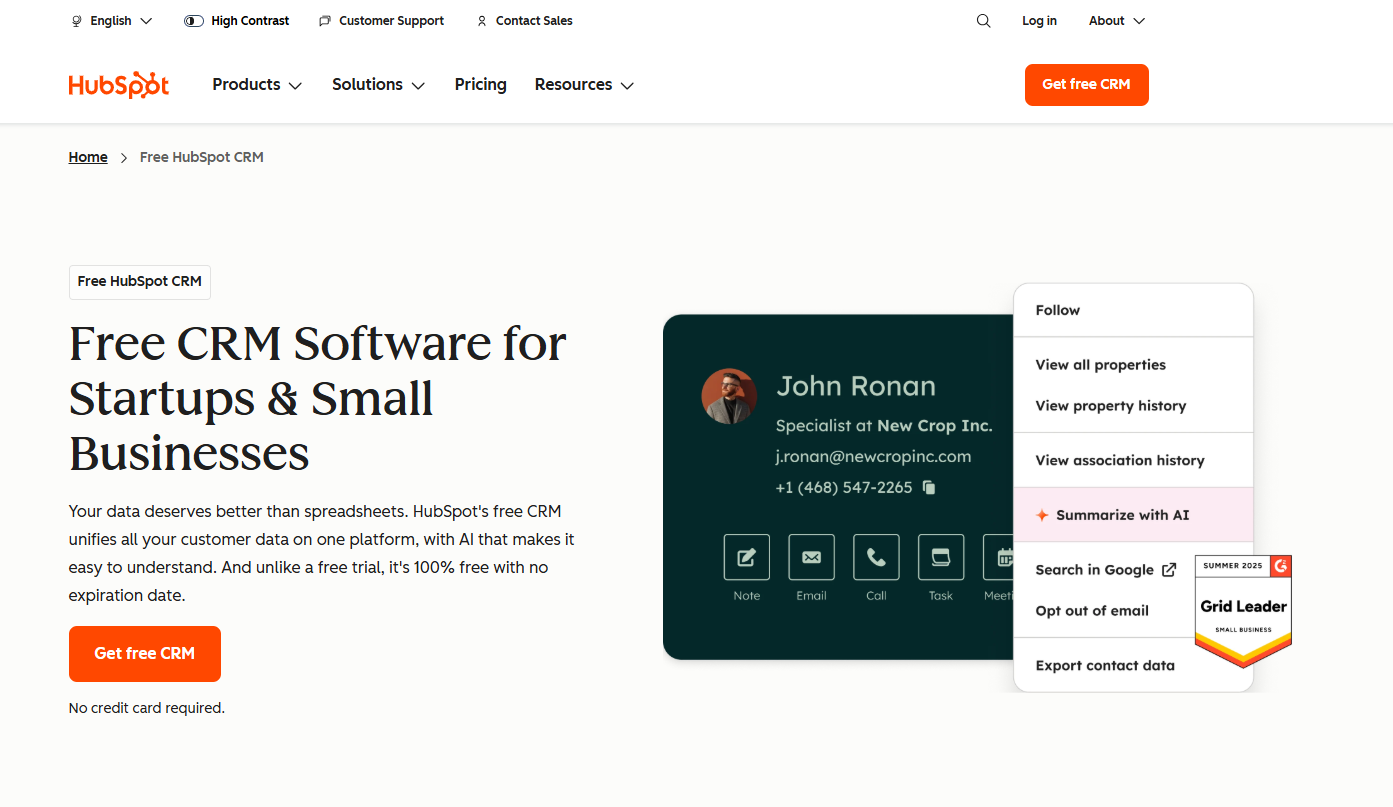Open the search magnifier icon
This screenshot has height=807, width=1393.
[x=983, y=21]
